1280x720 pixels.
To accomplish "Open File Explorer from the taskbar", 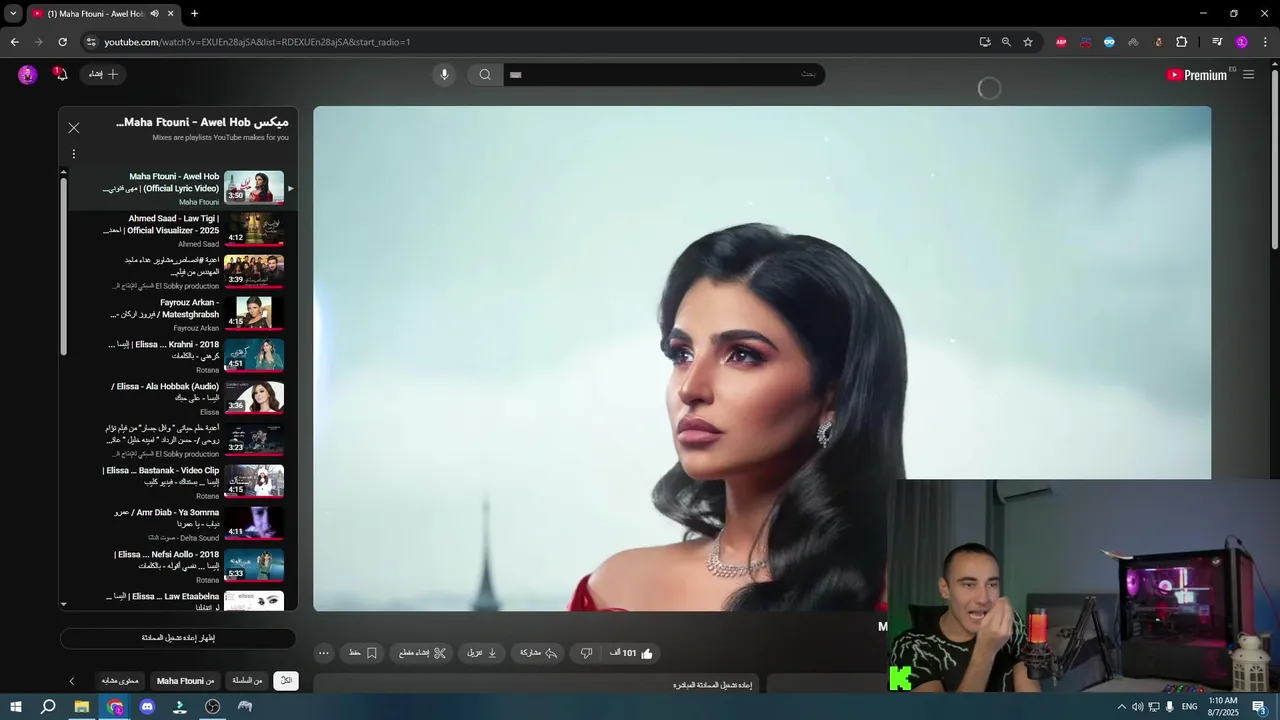I will 82,707.
